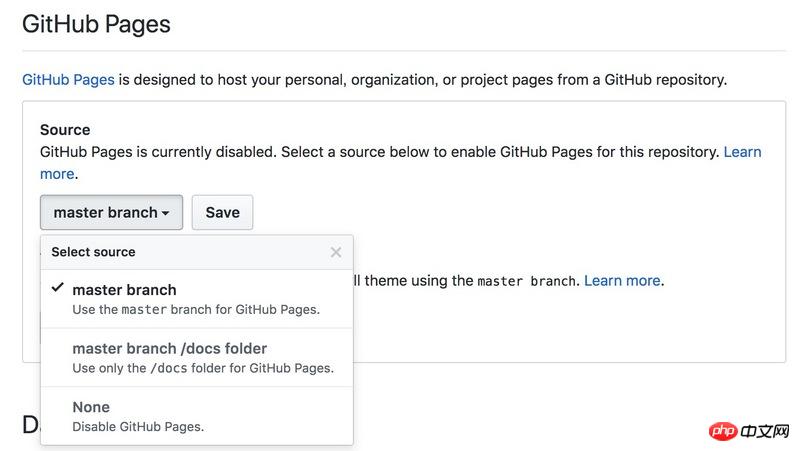Open Learn more link after theme text
The image size is (800, 451).
(x=622, y=281)
